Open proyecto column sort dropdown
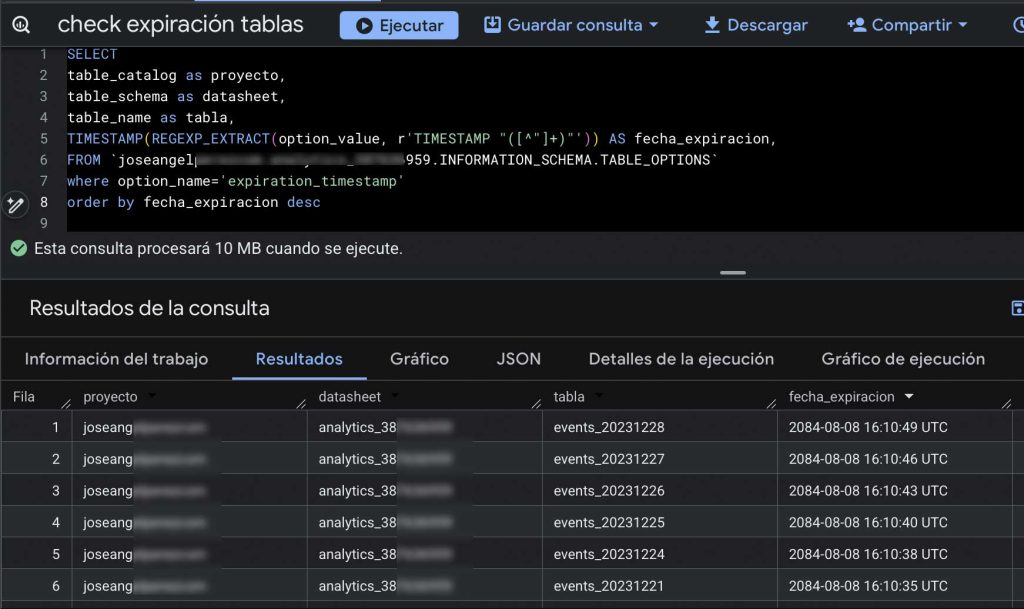The height and width of the screenshot is (609, 1024). (x=152, y=396)
